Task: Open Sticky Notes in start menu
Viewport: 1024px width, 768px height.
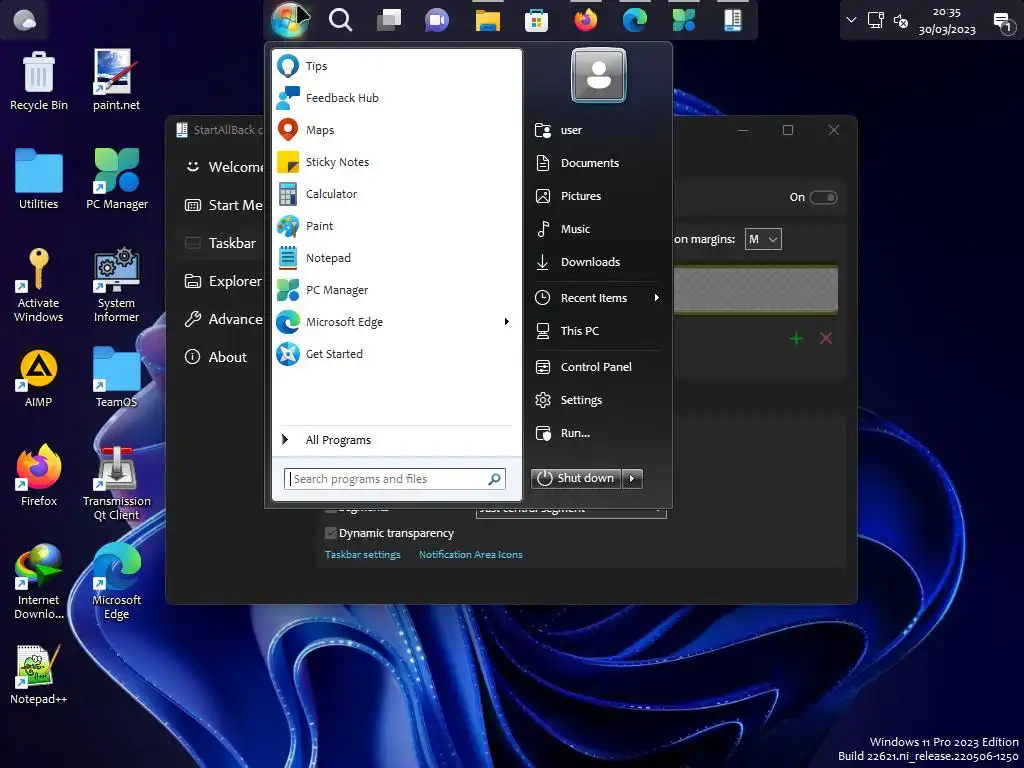Action: [397, 162]
